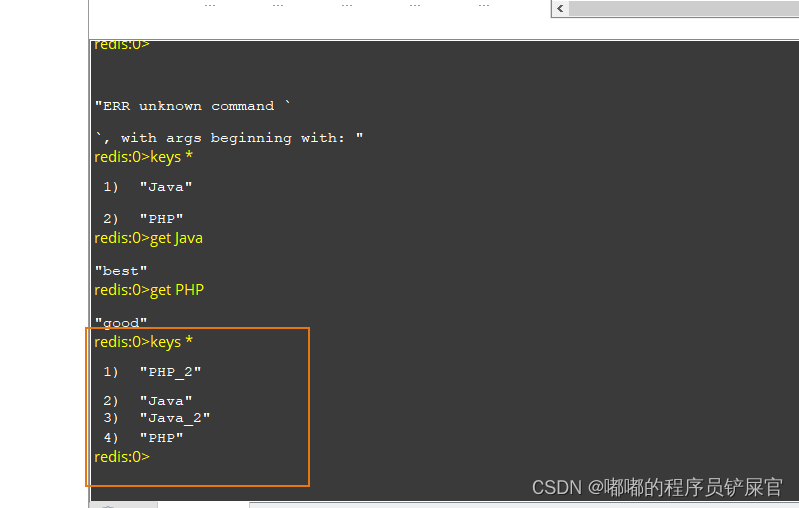Click the horizontal scrollbar track at top right
This screenshot has width=799, height=508.
point(684,9)
